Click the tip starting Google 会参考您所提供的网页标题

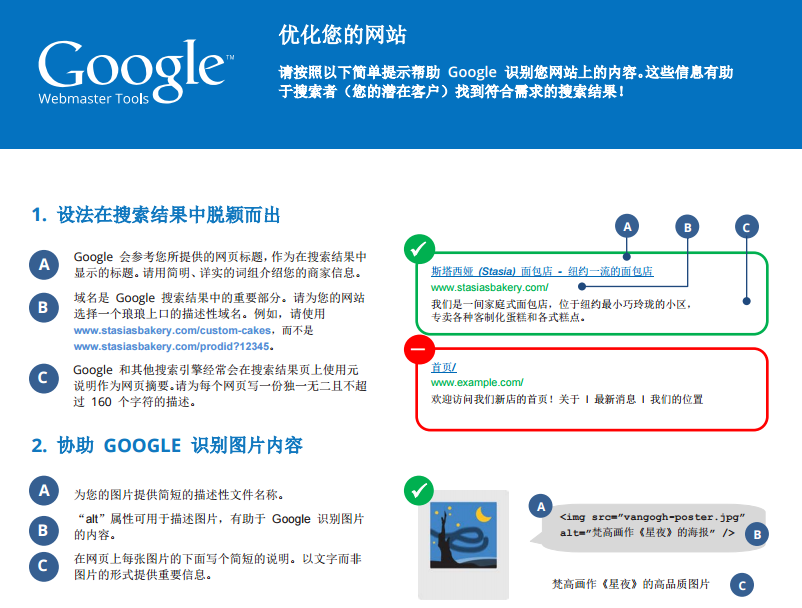point(220,264)
